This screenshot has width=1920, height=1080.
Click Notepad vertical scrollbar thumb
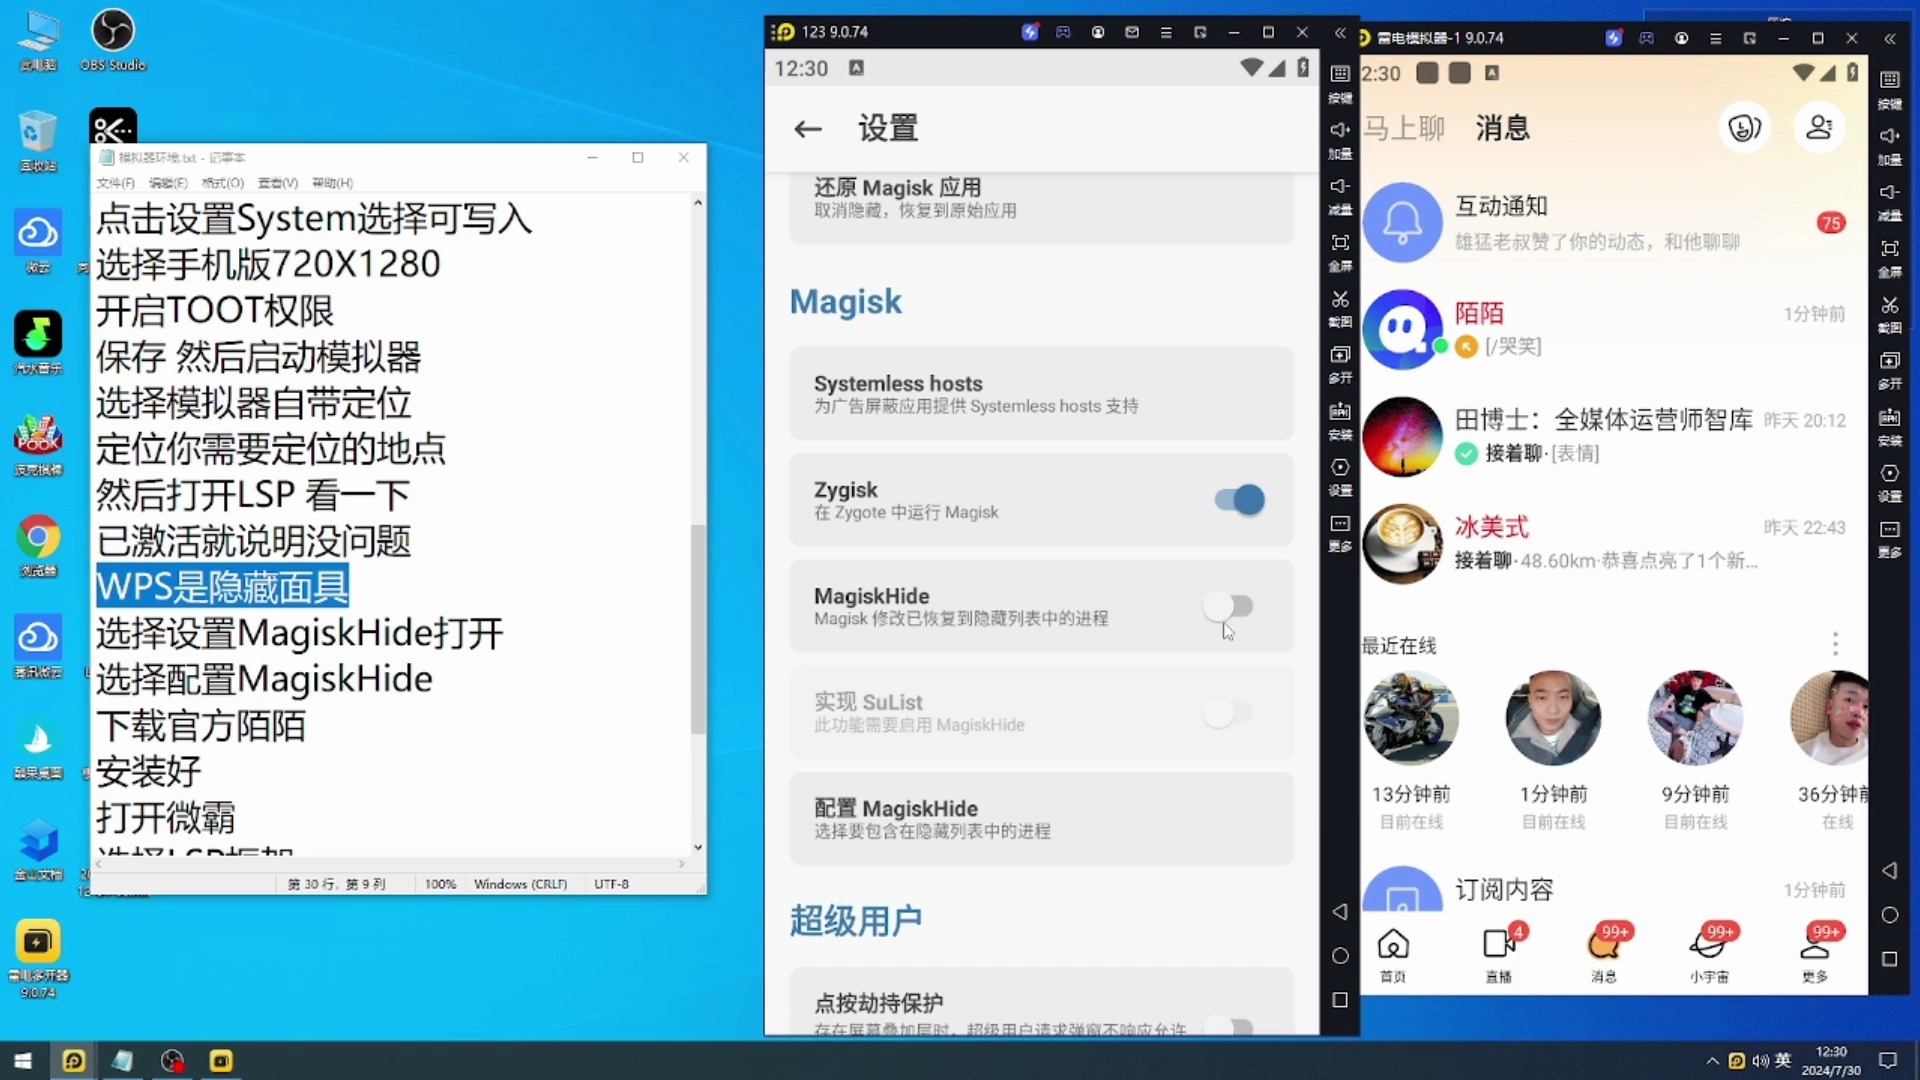[x=698, y=628]
